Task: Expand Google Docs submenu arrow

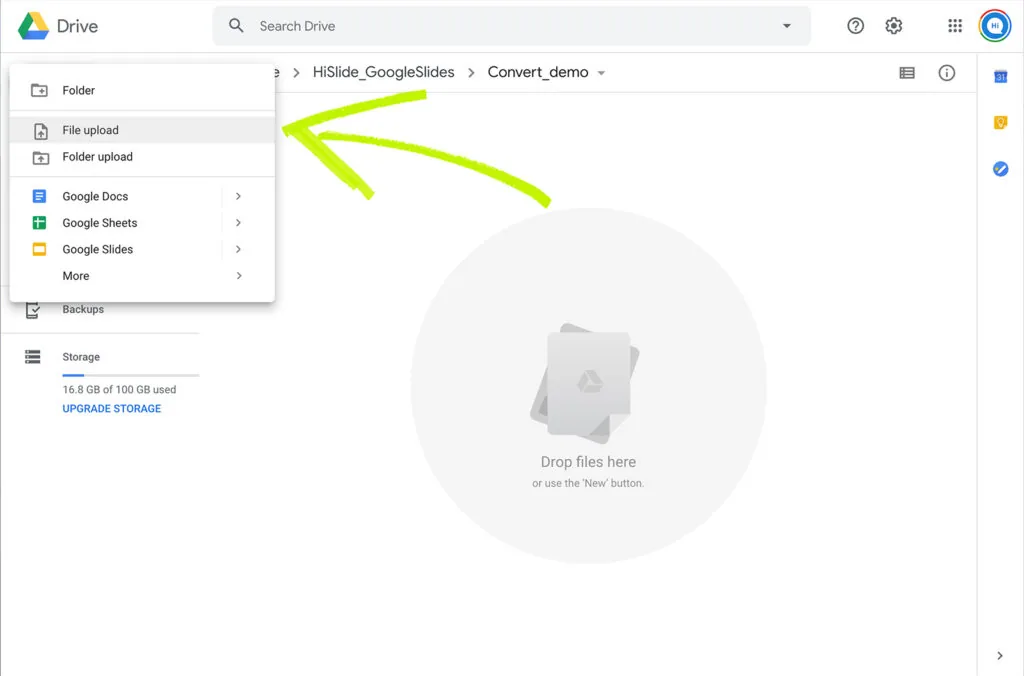Action: pyautogui.click(x=238, y=196)
